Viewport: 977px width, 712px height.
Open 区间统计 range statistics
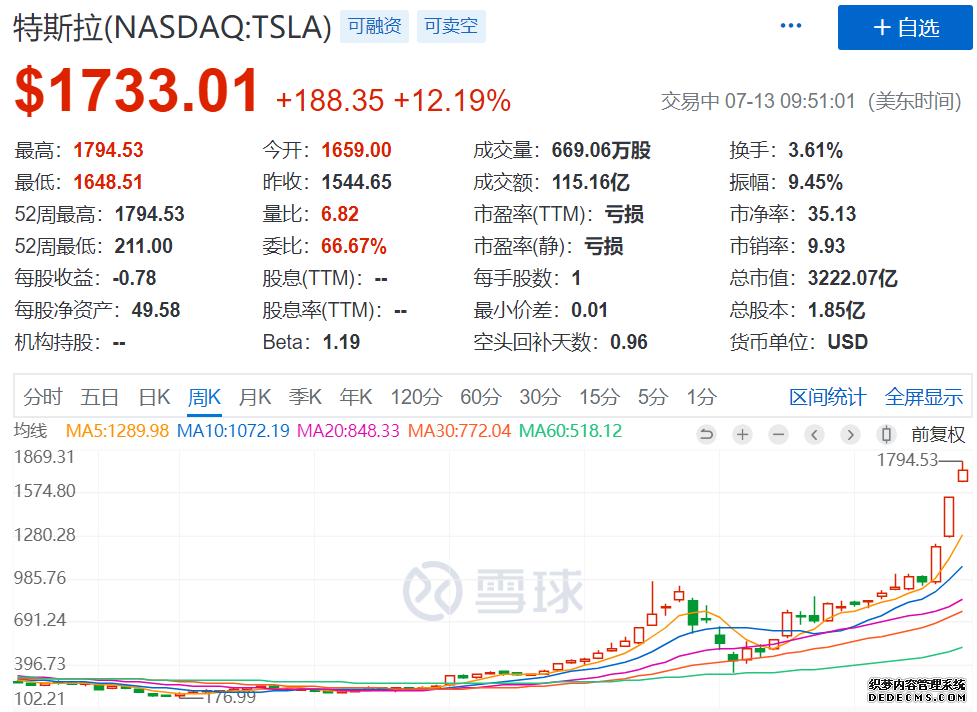pyautogui.click(x=827, y=397)
